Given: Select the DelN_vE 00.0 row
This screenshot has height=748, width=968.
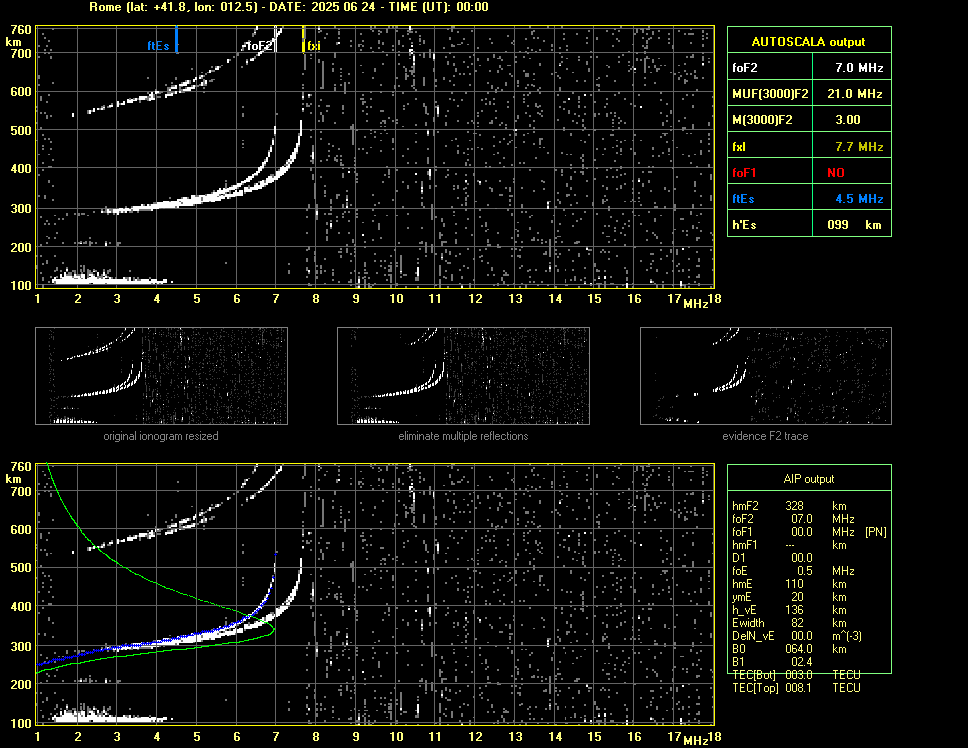Looking at the screenshot, I should [797, 636].
